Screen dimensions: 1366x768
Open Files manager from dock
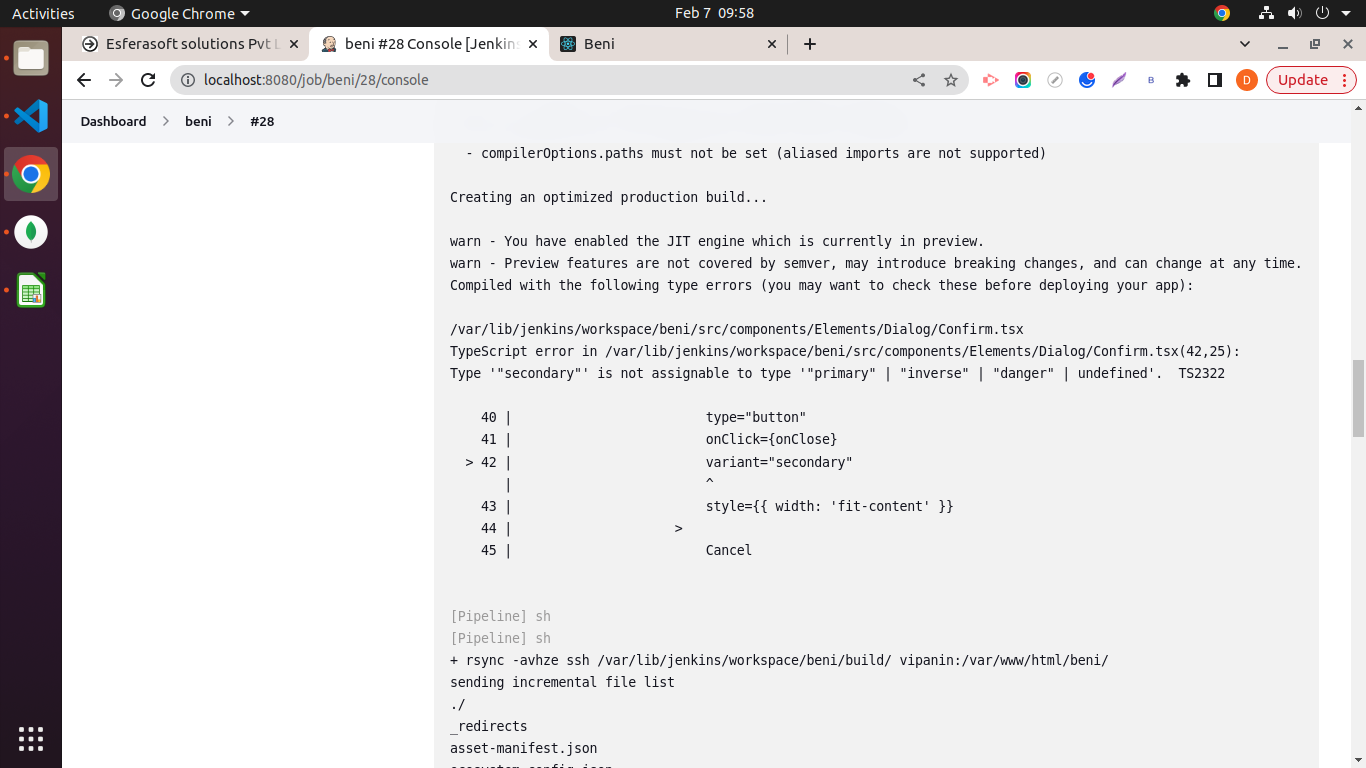coord(31,58)
